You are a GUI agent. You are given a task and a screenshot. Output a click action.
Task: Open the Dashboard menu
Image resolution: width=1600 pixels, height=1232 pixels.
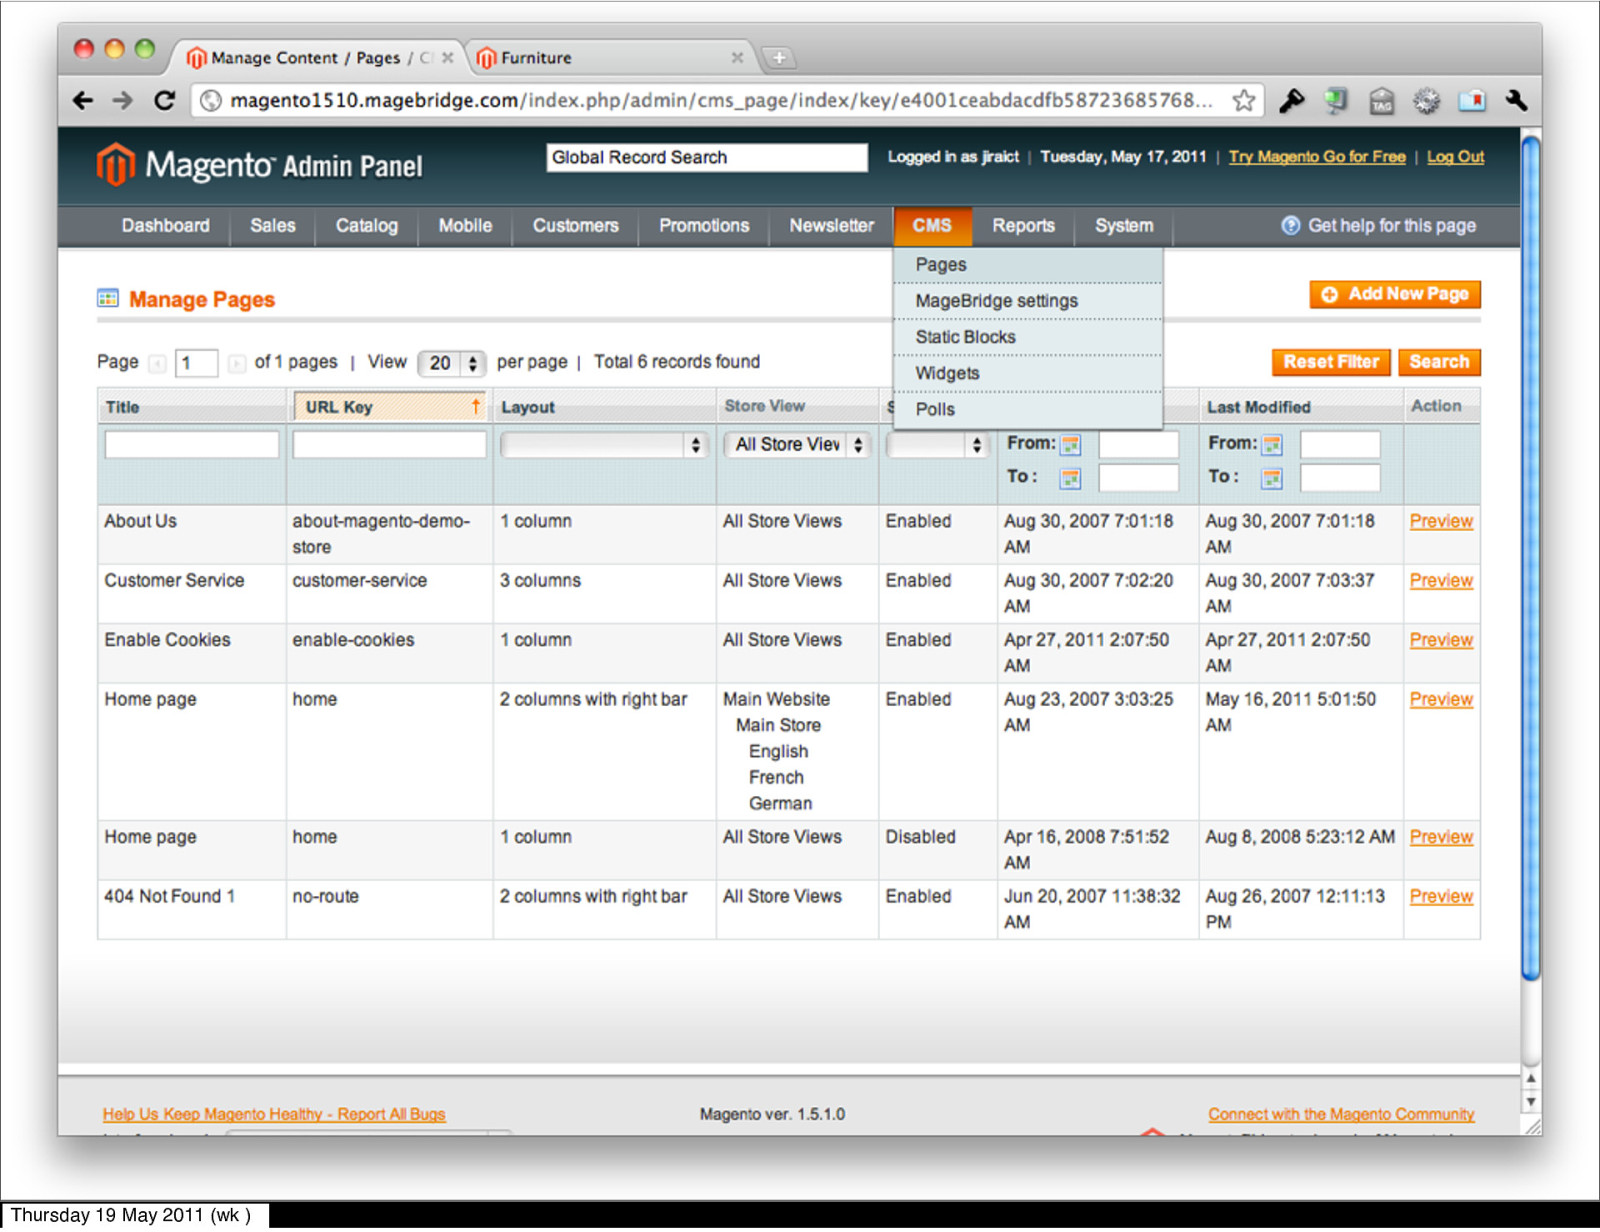pyautogui.click(x=166, y=226)
